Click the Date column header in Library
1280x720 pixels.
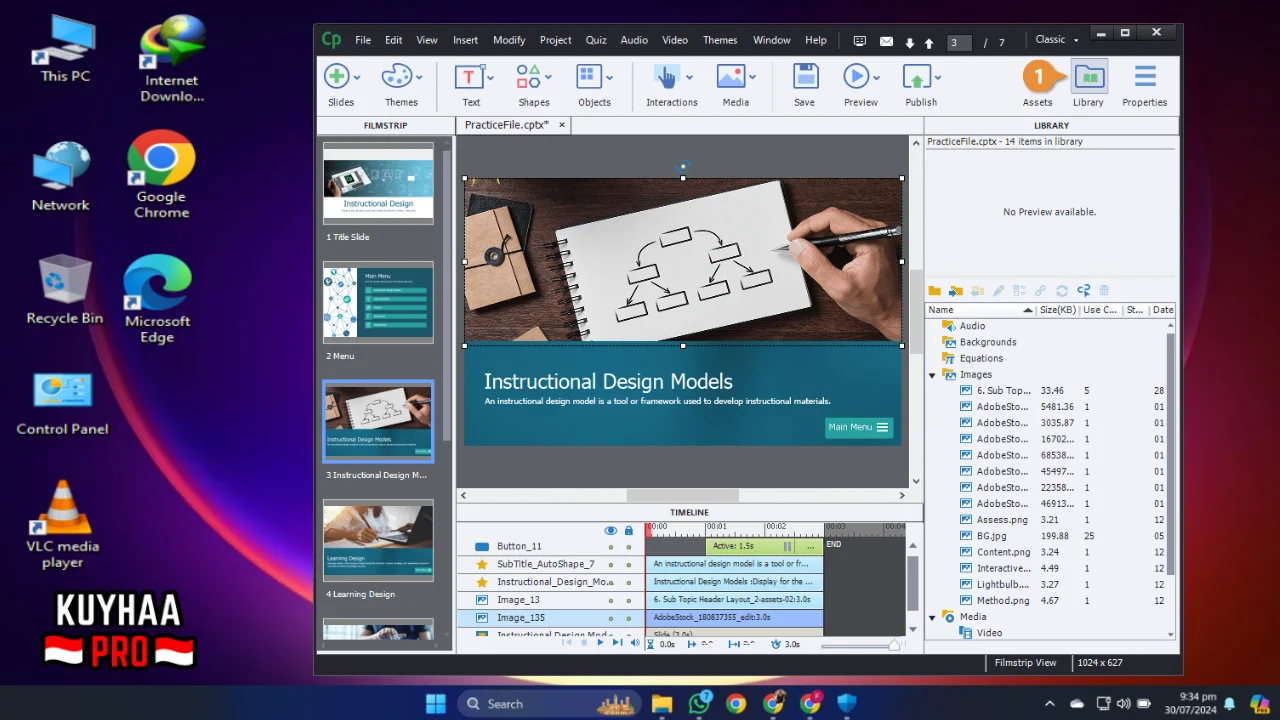point(1163,310)
